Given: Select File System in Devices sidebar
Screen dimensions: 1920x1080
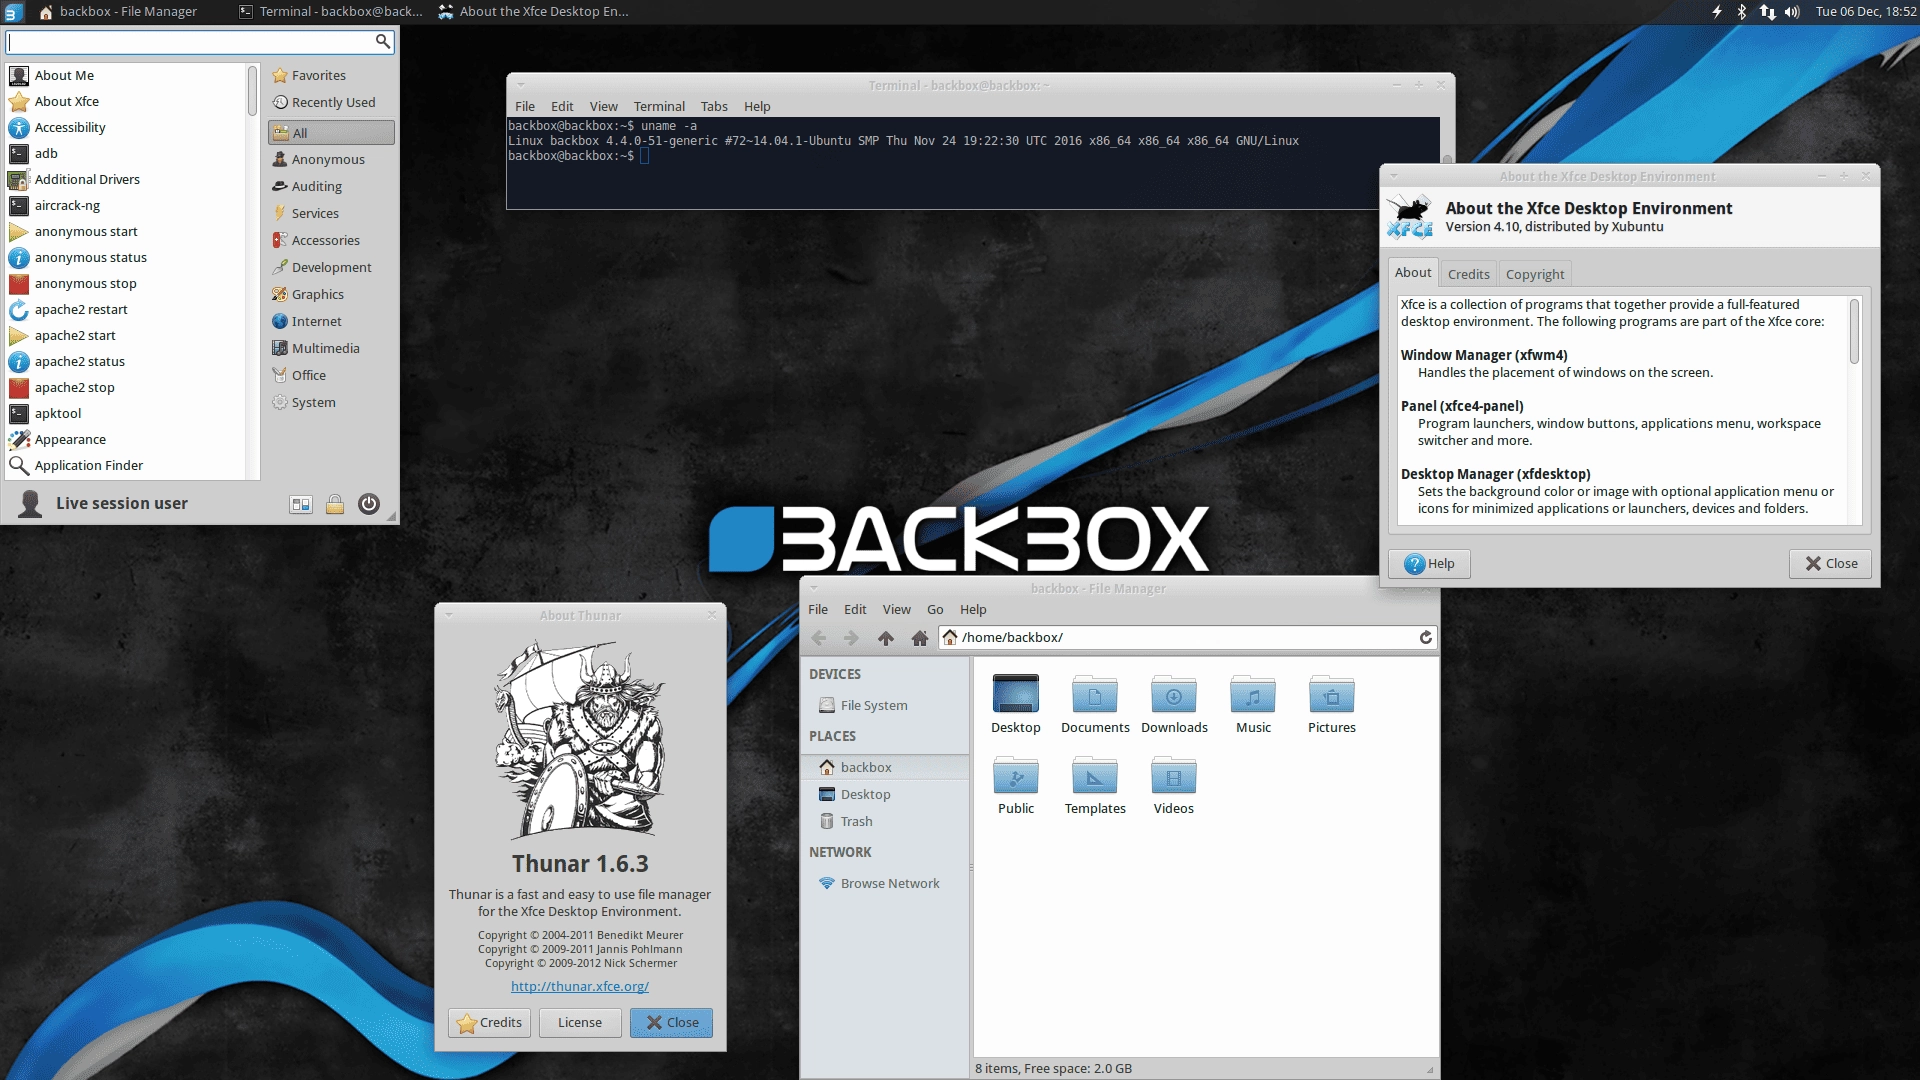Looking at the screenshot, I should coord(885,705).
